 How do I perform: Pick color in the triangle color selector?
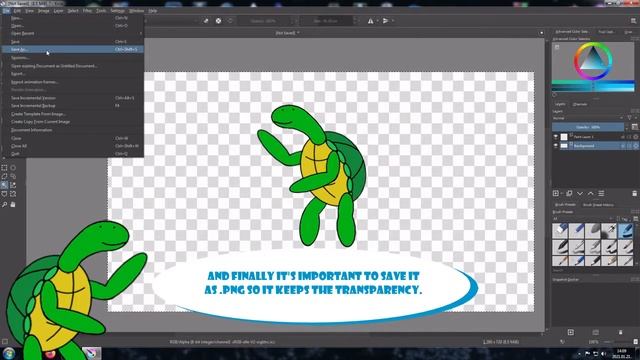point(593,60)
